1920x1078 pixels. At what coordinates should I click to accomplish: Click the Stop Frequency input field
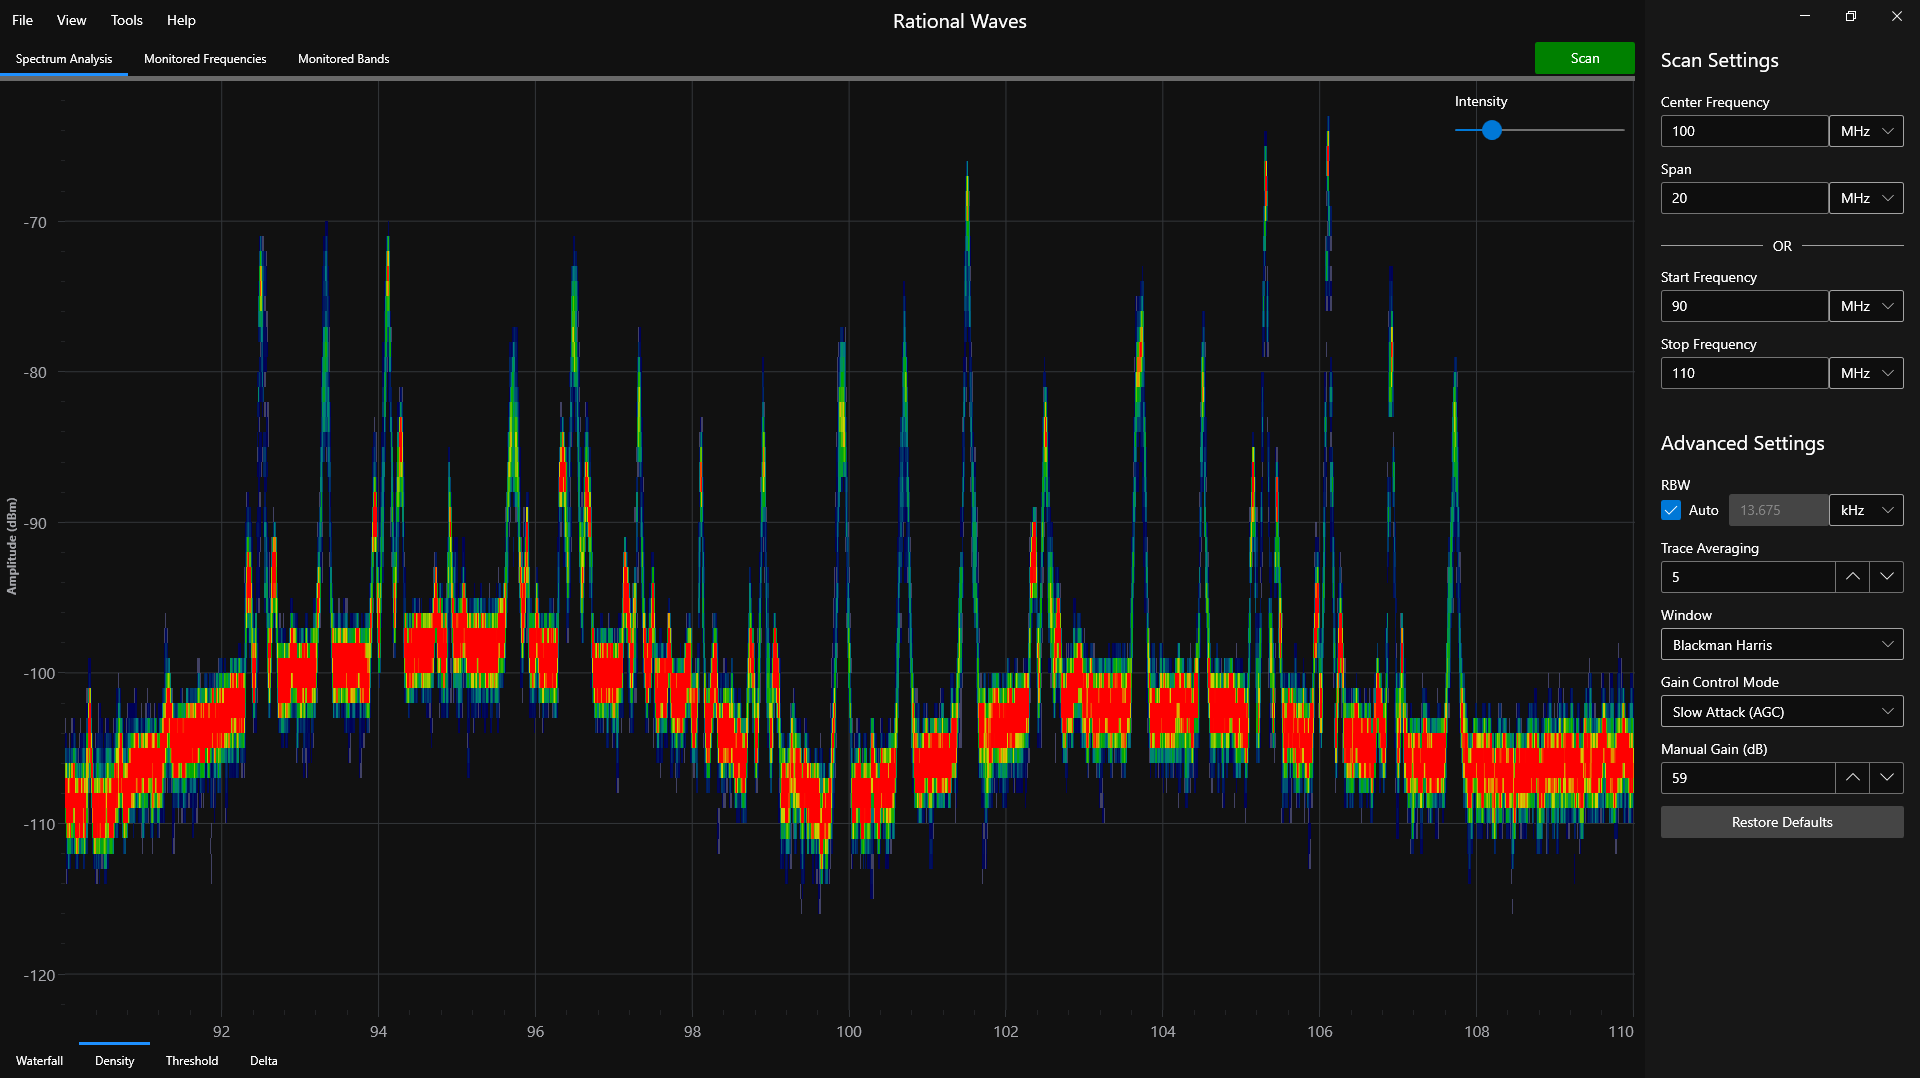[x=1744, y=372]
